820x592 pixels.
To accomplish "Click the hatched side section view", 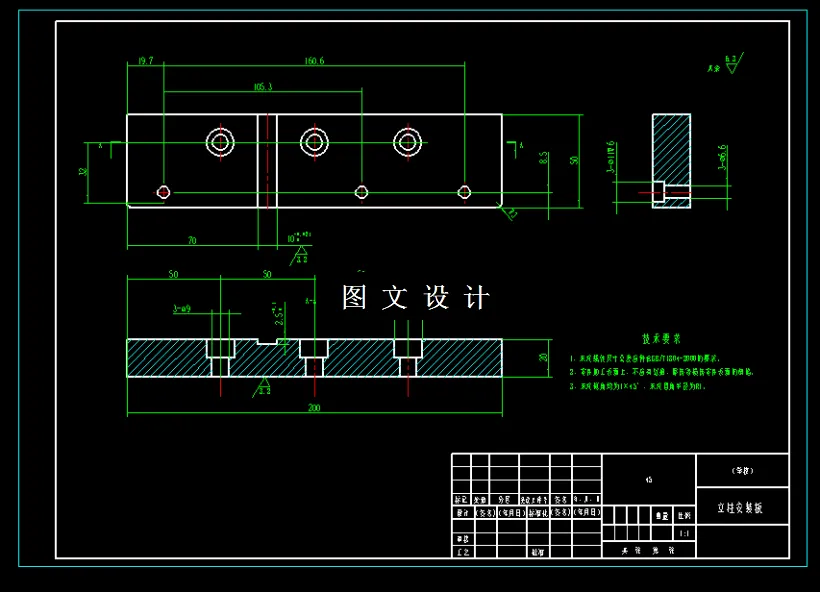I will 671,161.
